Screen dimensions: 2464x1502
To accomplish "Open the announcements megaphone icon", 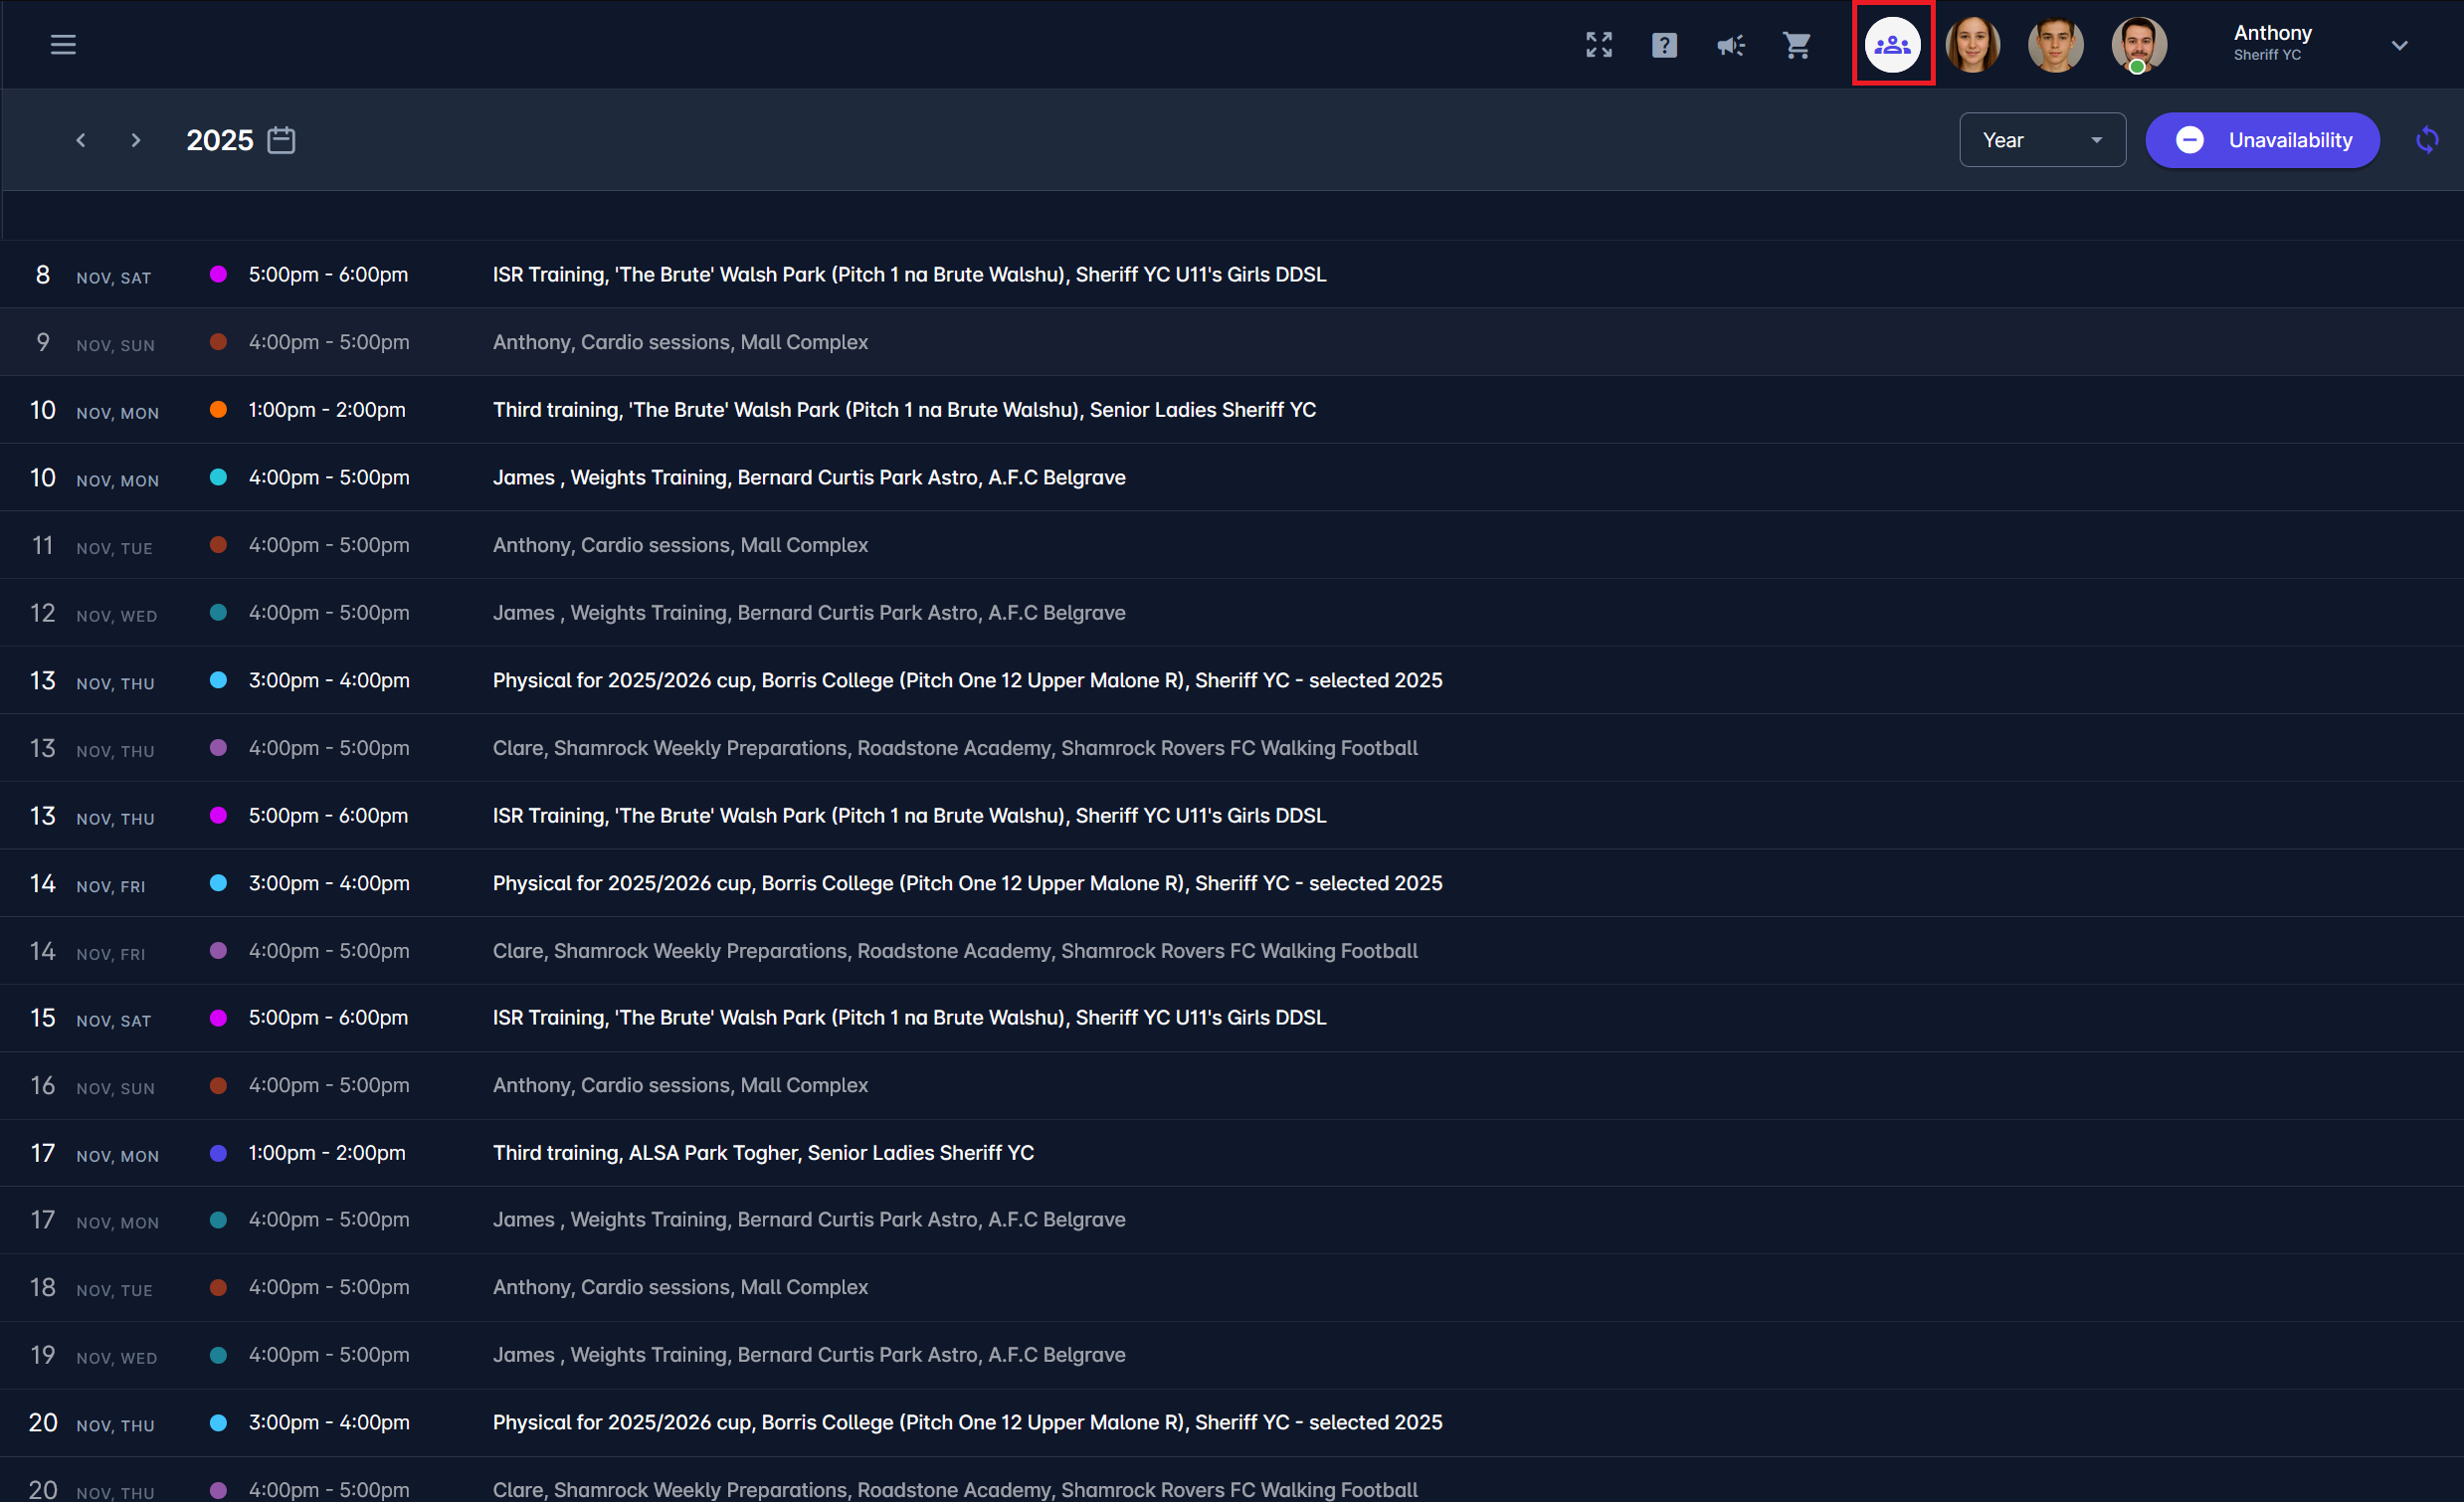I will coord(1730,45).
